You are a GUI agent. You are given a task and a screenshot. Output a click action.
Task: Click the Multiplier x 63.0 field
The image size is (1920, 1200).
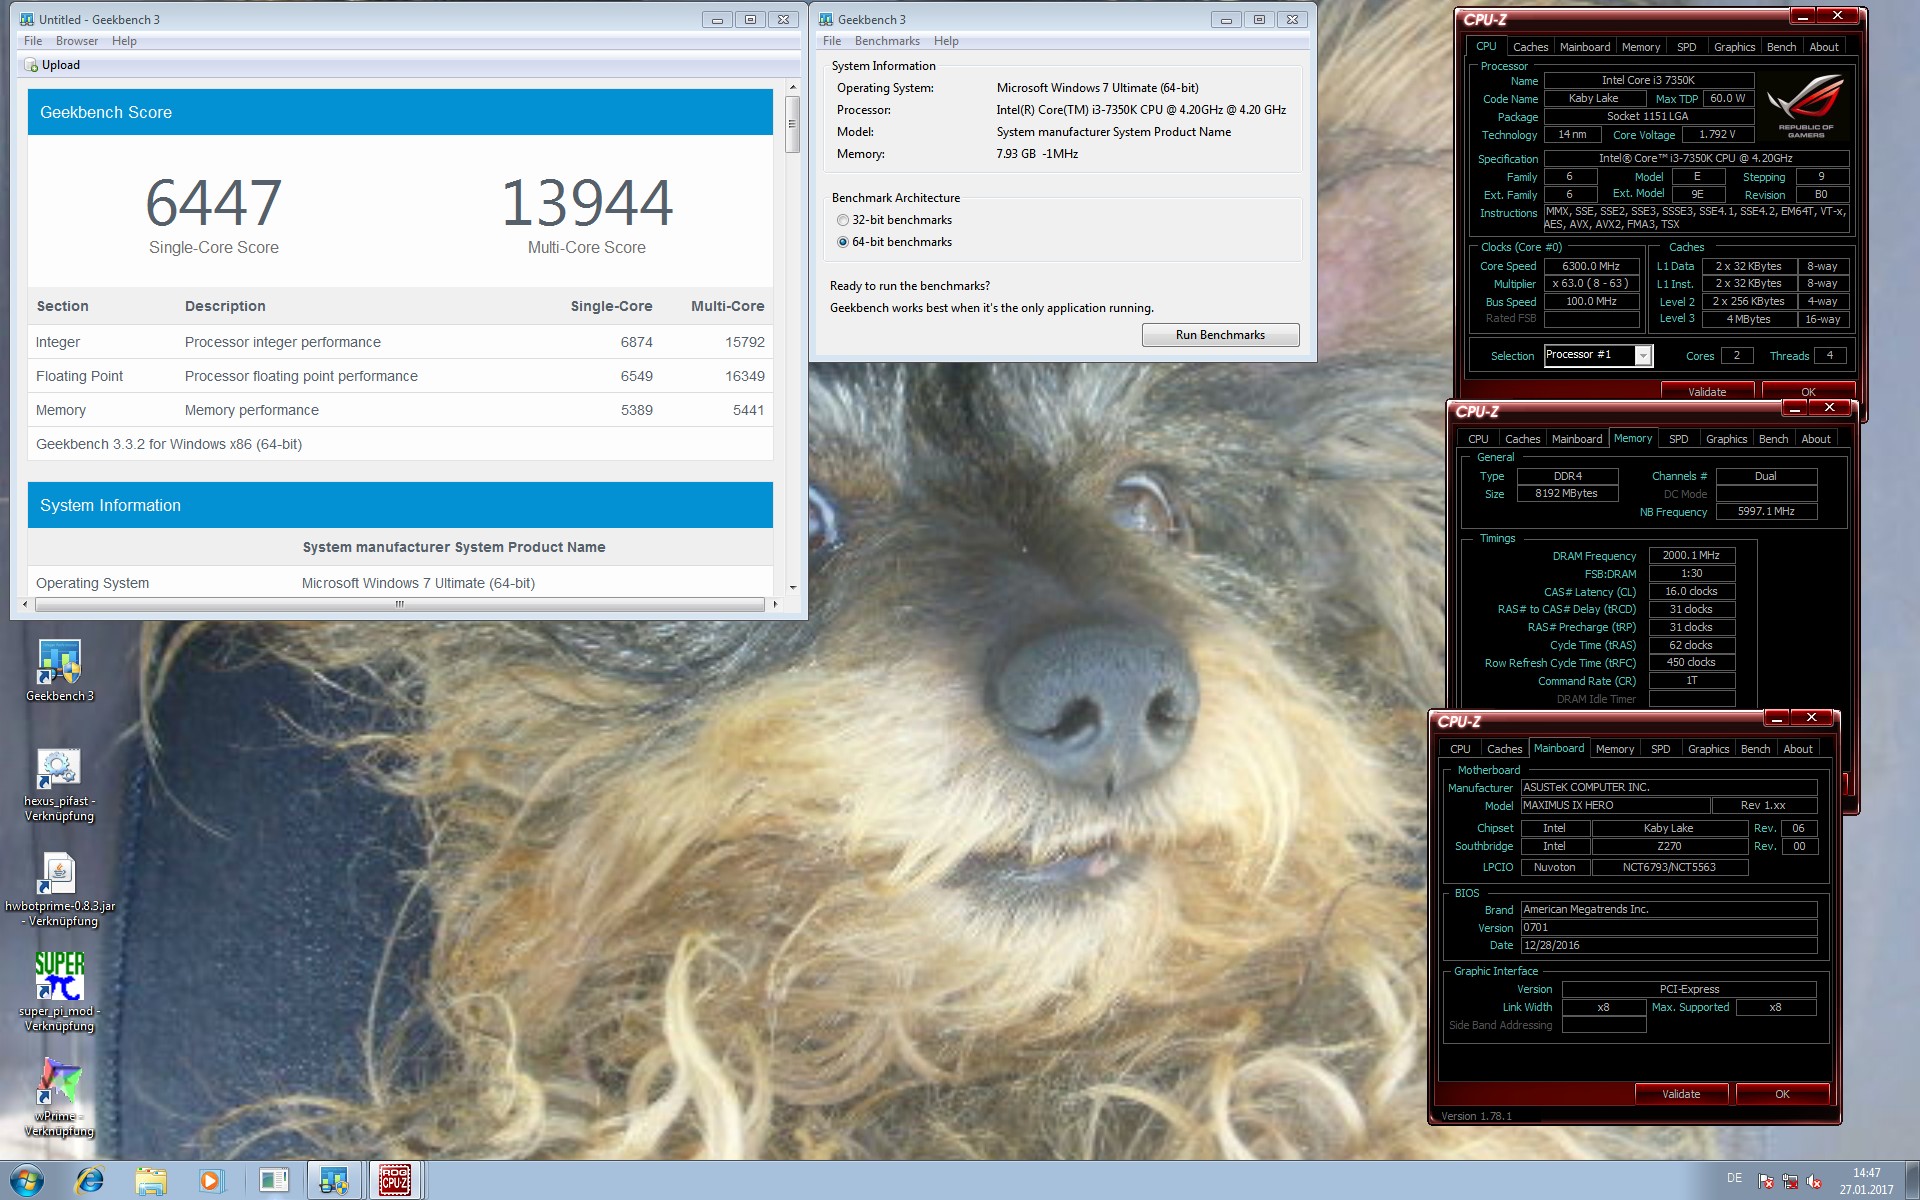point(1591,284)
